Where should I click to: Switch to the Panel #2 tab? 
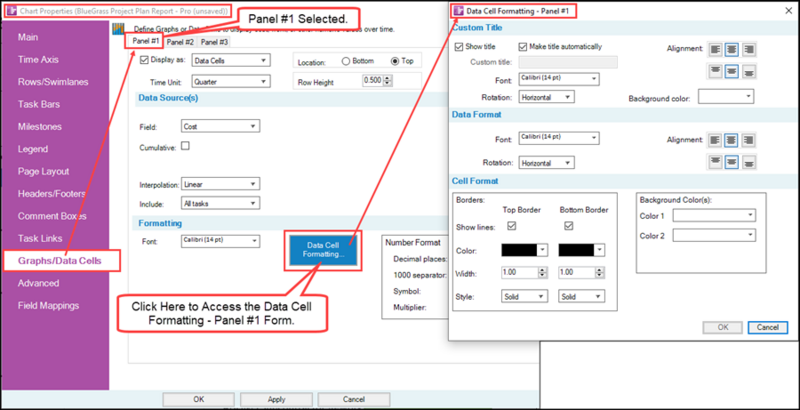(x=180, y=42)
